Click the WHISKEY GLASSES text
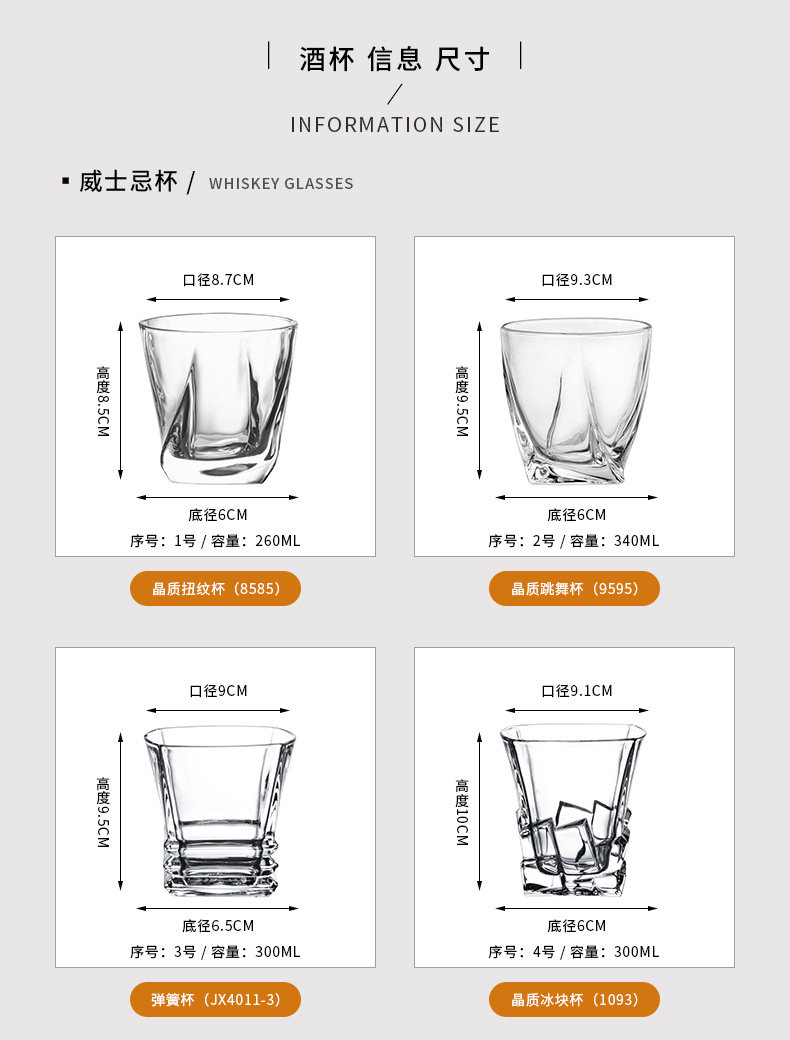Image resolution: width=790 pixels, height=1040 pixels. pos(281,184)
